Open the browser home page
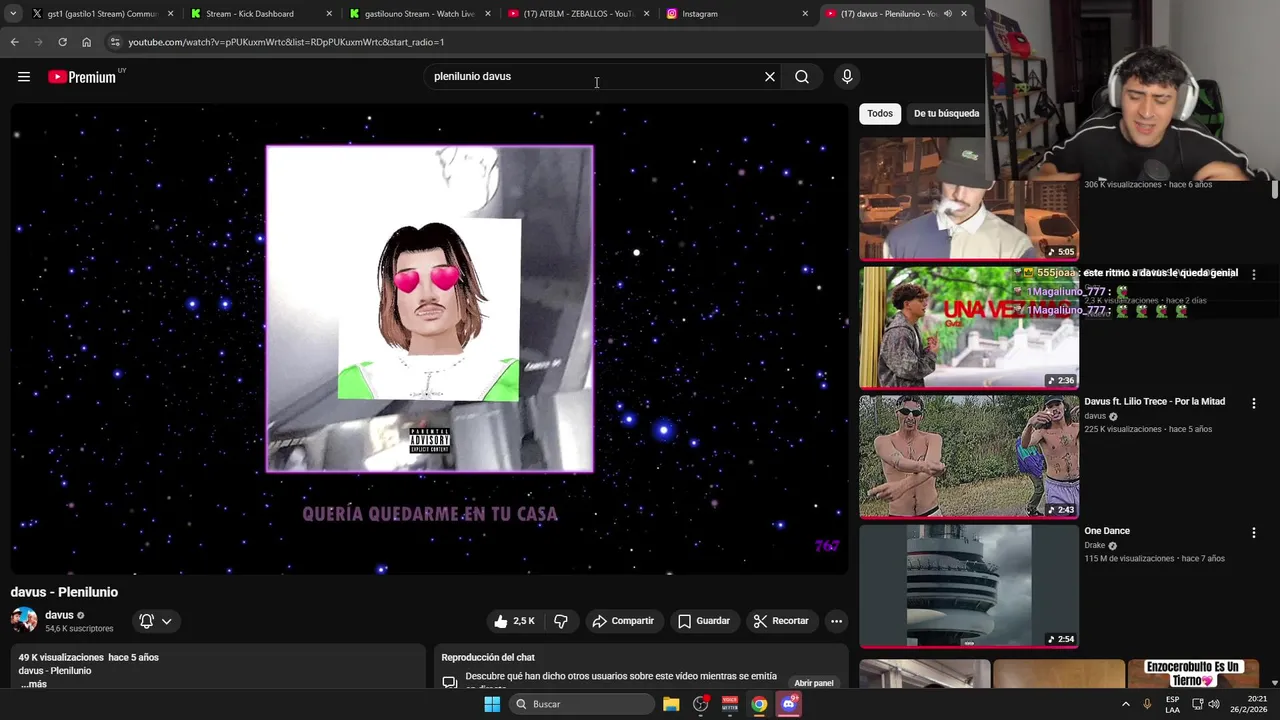Viewport: 1280px width, 720px height. pos(86,42)
